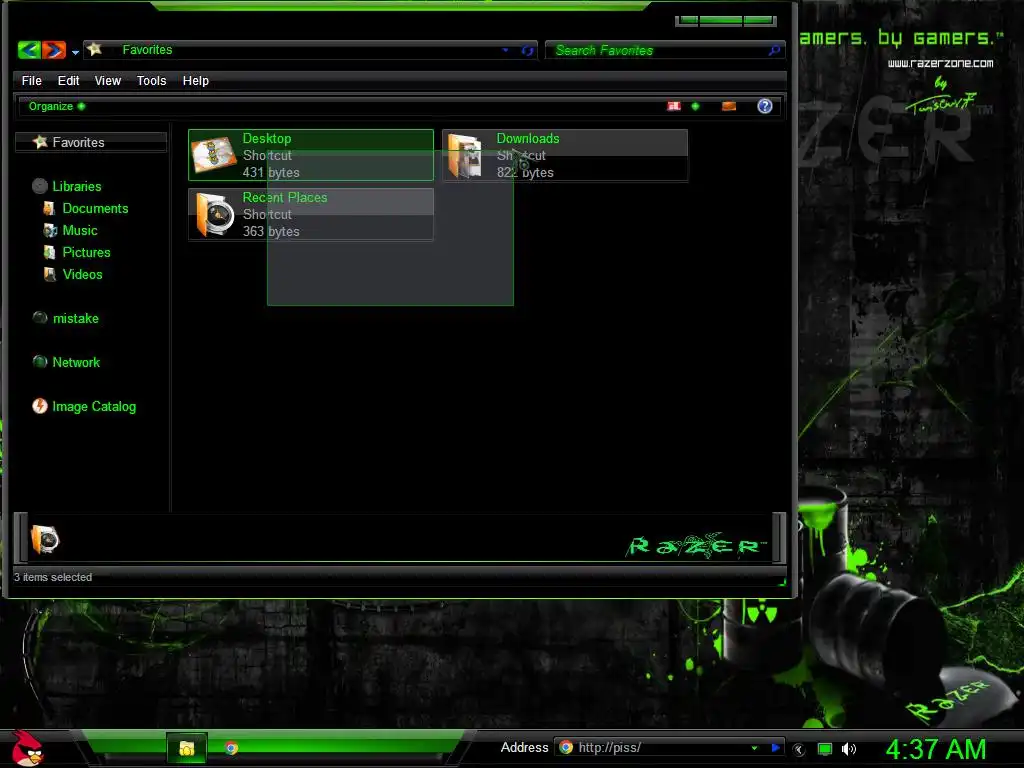
Task: Show hidden tray icons arrow
Action: pyautogui.click(x=799, y=749)
